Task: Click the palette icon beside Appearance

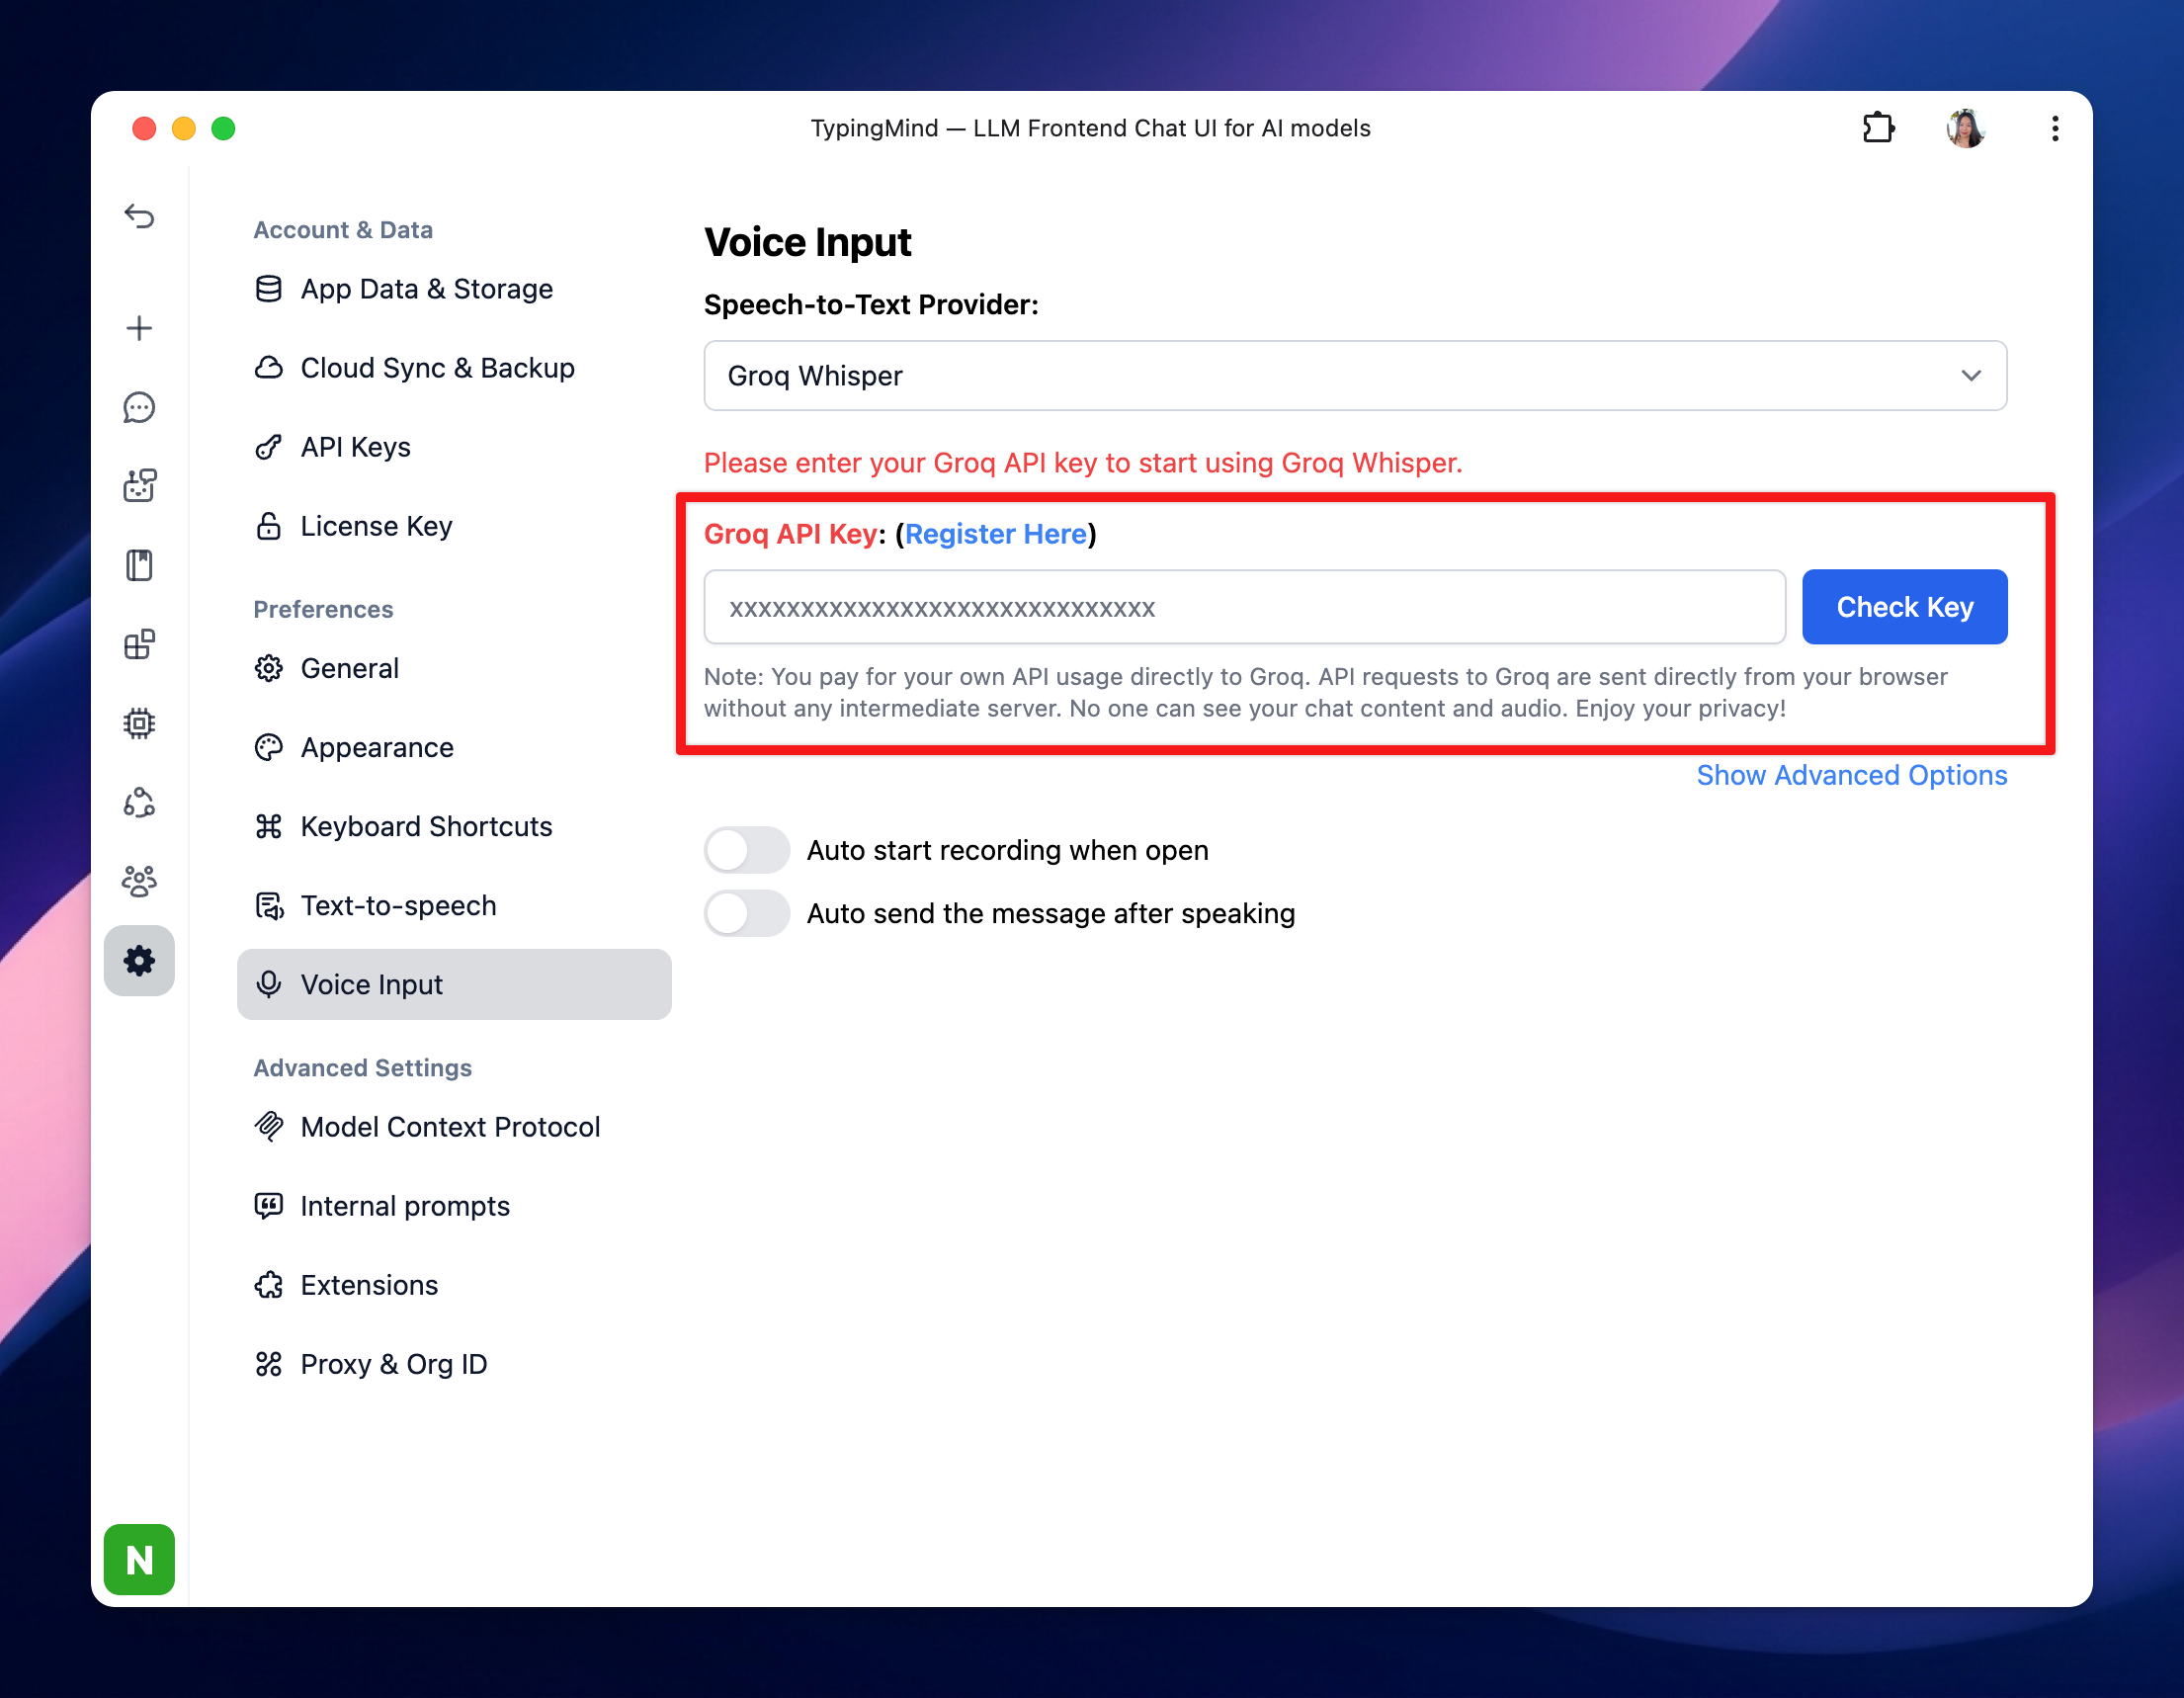Action: (269, 747)
